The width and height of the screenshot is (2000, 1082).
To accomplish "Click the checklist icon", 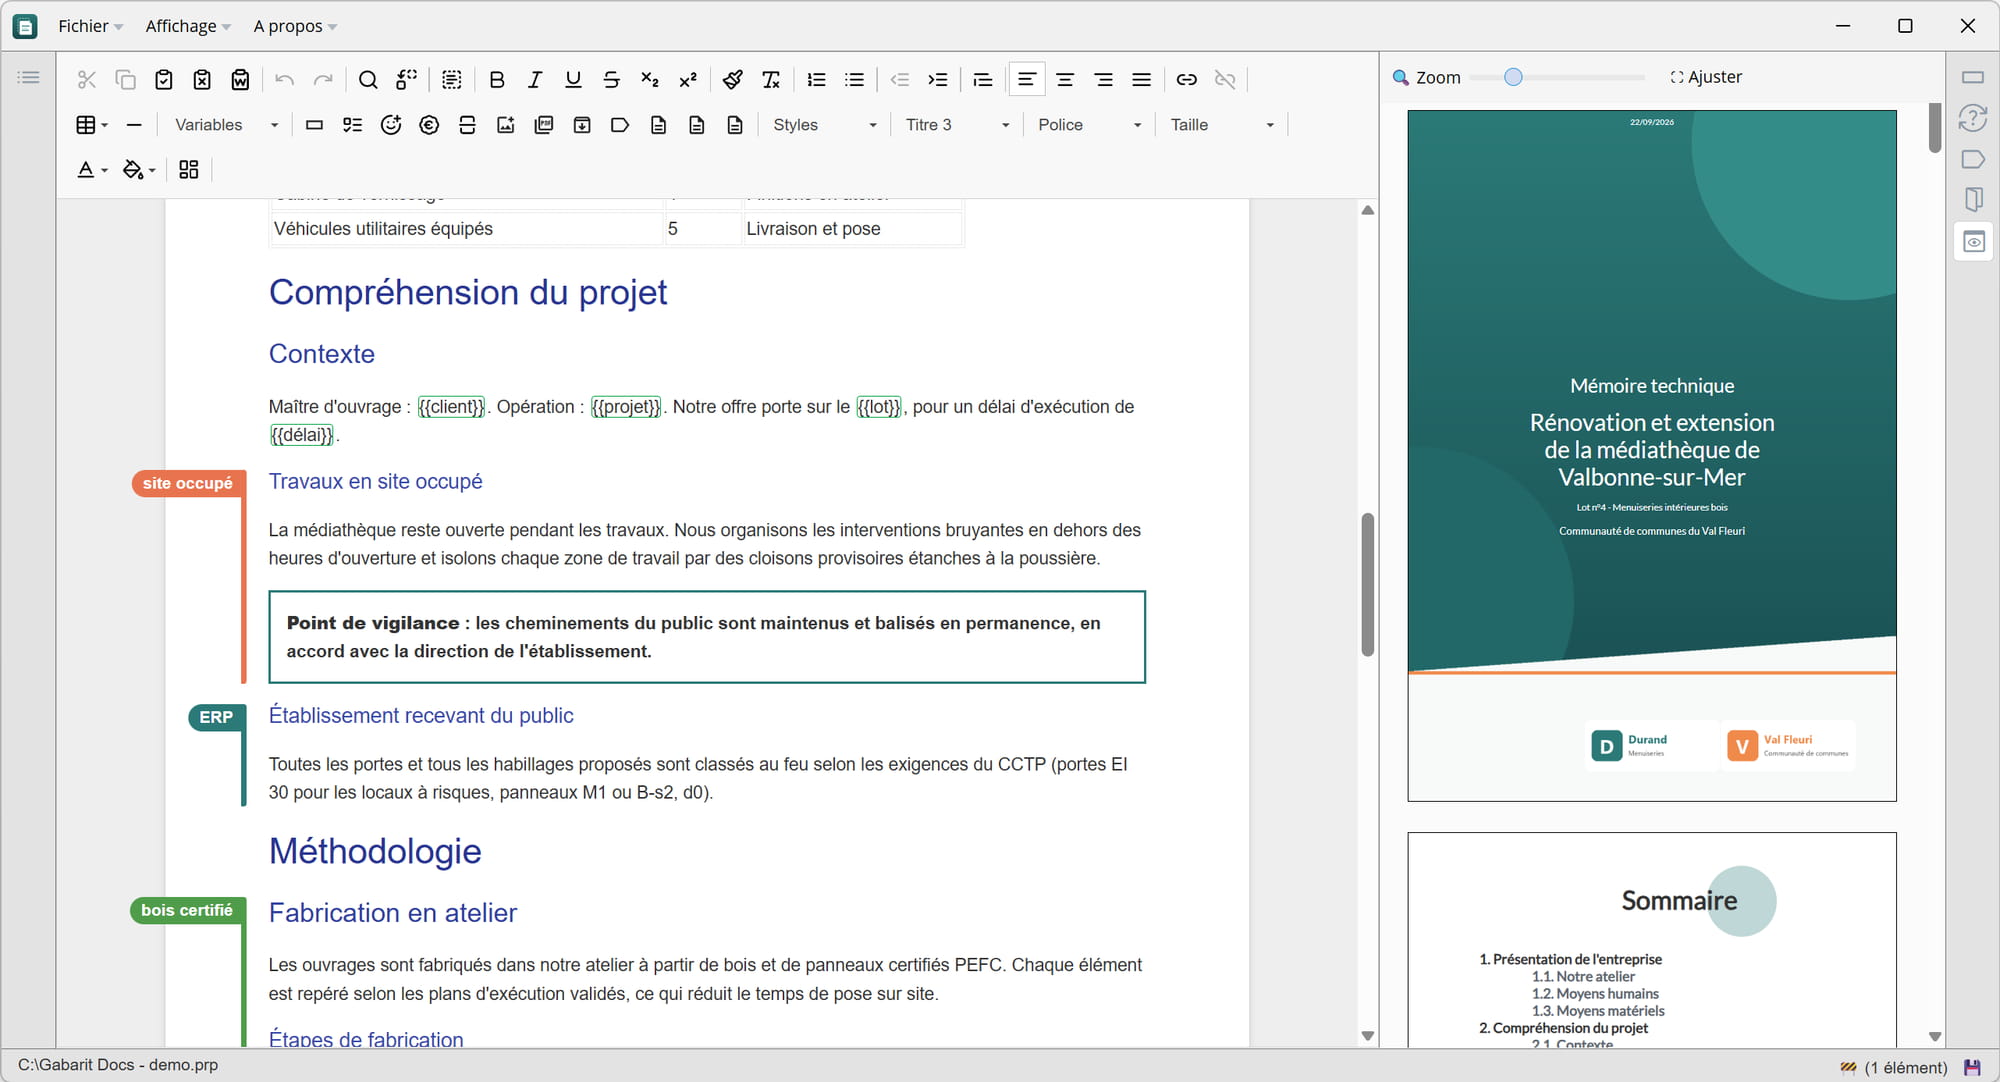I will 352,125.
